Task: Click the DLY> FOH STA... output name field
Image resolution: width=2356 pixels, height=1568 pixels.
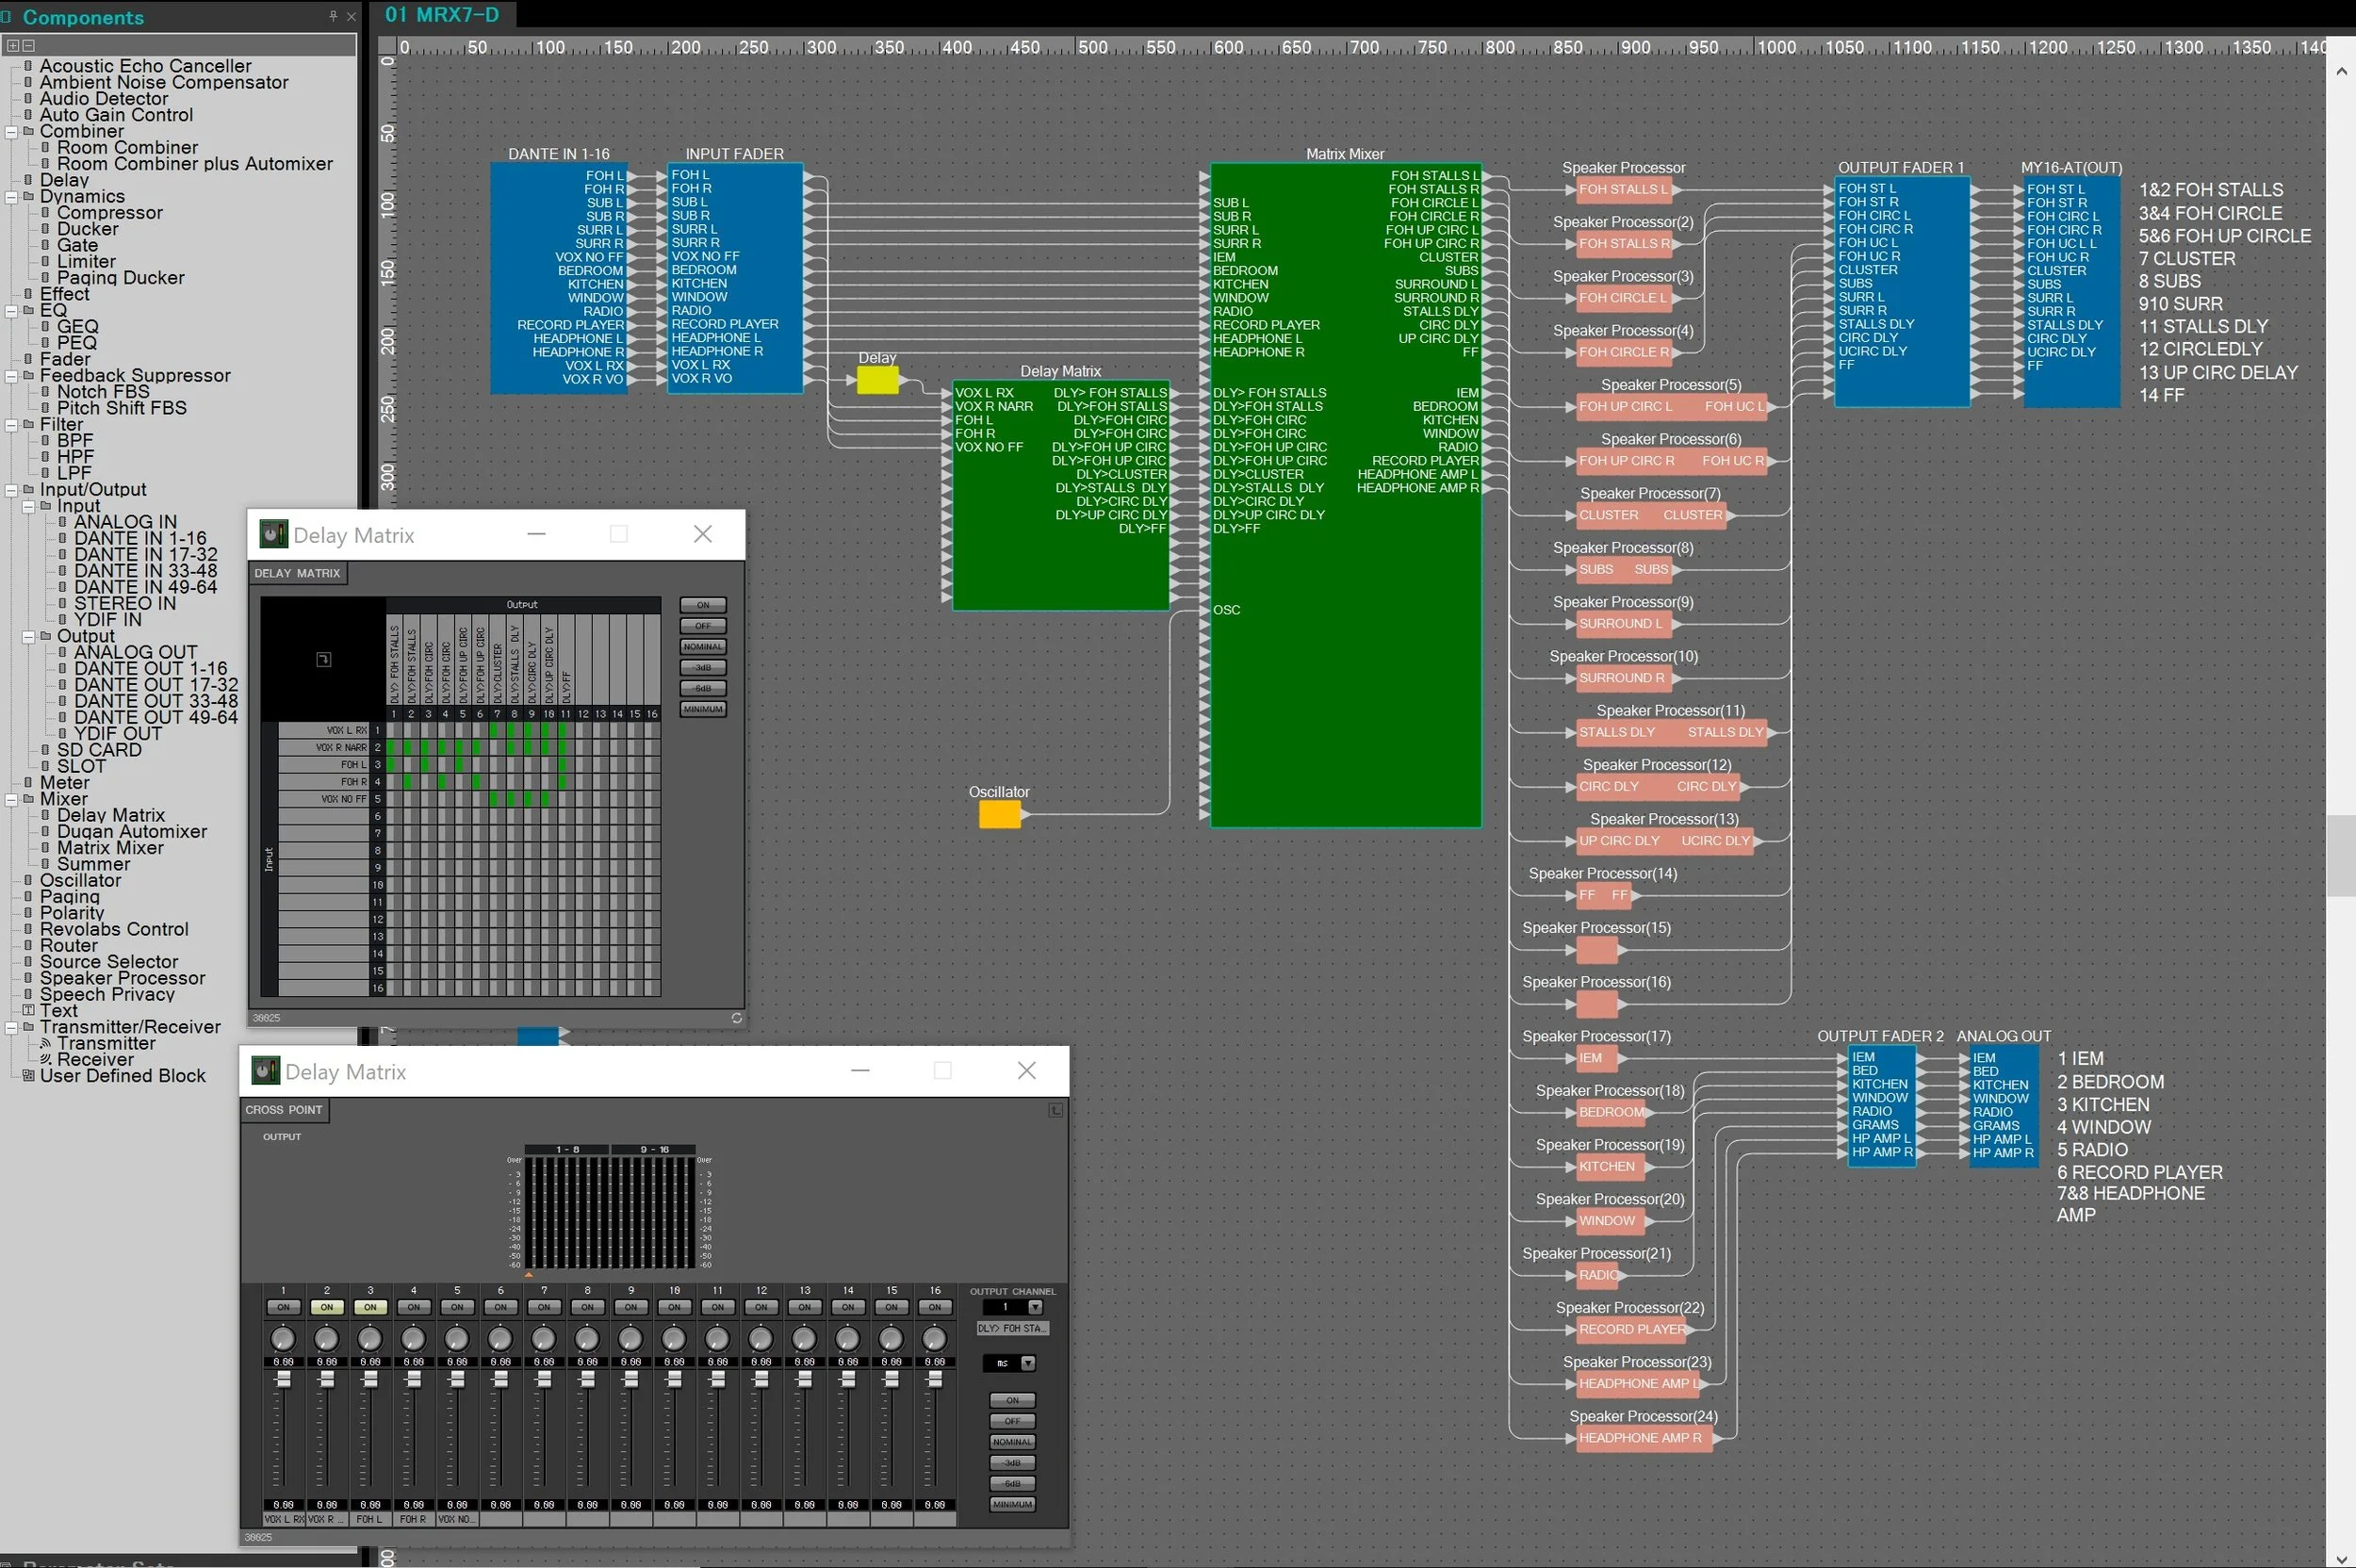Action: pos(1012,1328)
